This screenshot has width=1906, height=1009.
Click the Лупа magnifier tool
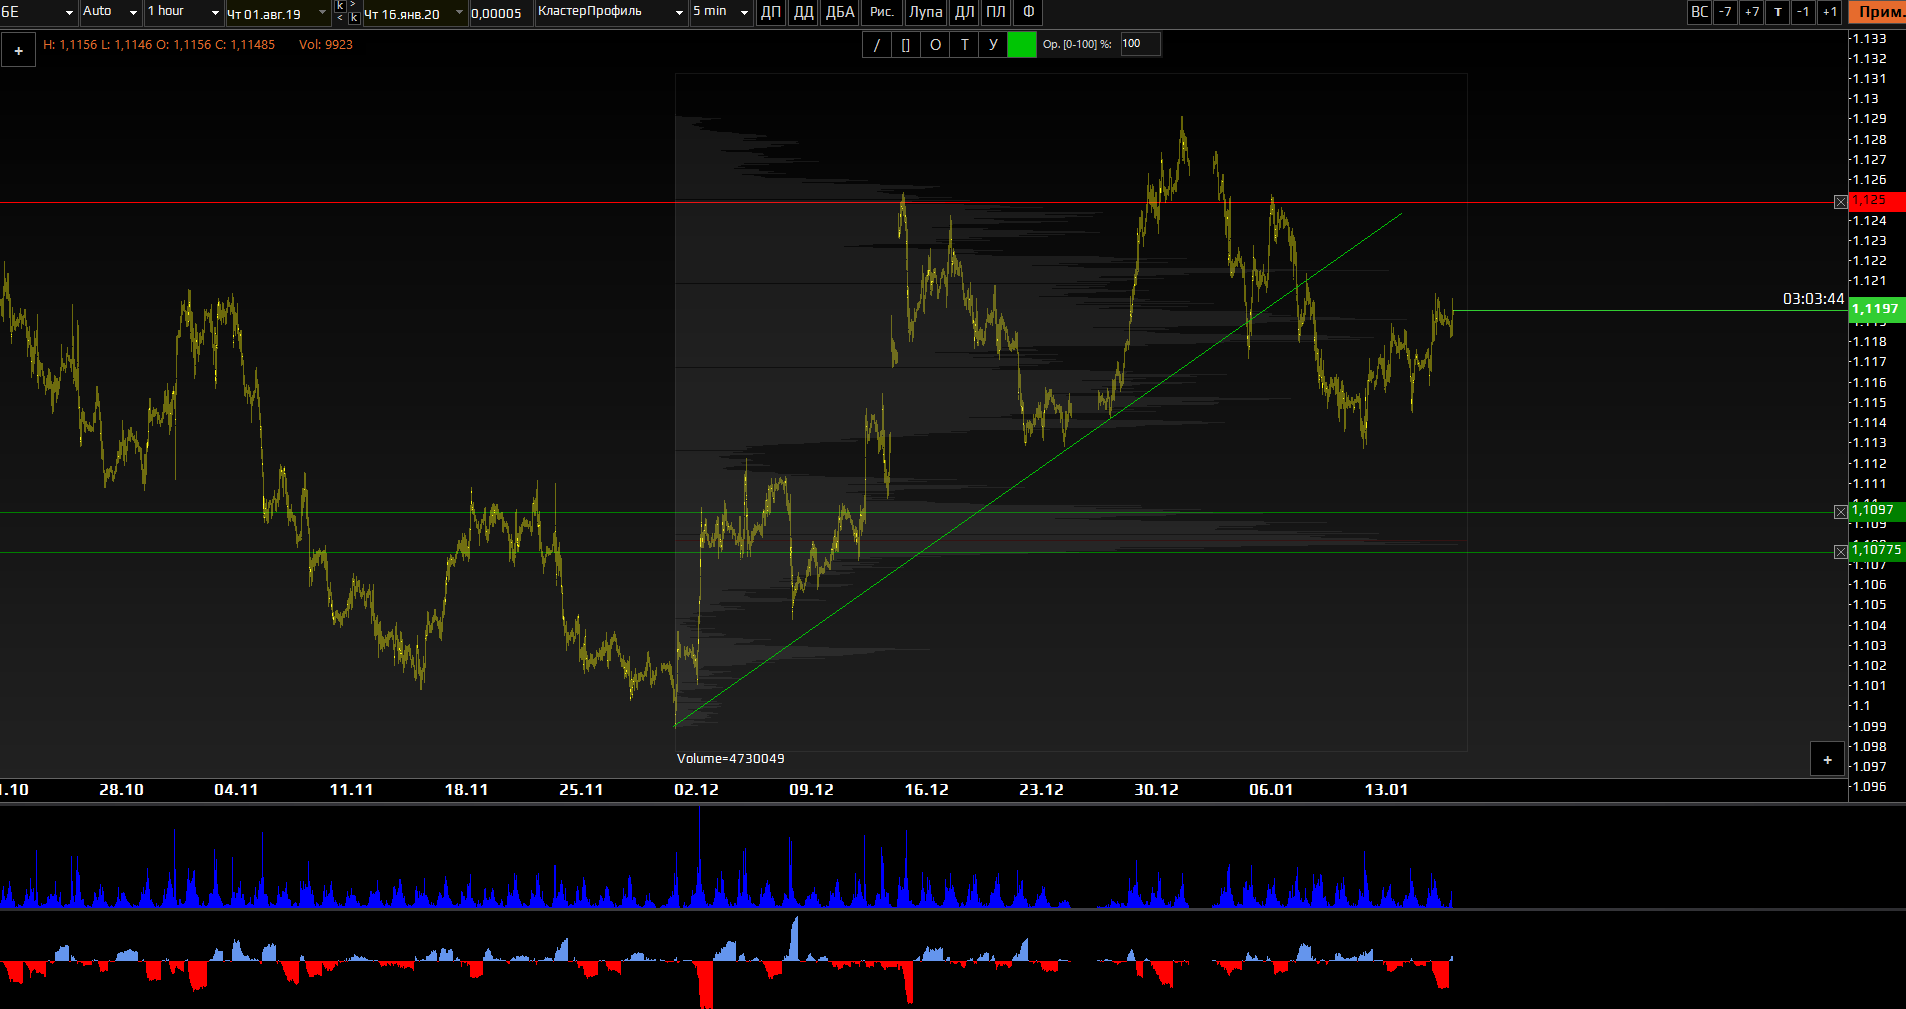(x=925, y=13)
